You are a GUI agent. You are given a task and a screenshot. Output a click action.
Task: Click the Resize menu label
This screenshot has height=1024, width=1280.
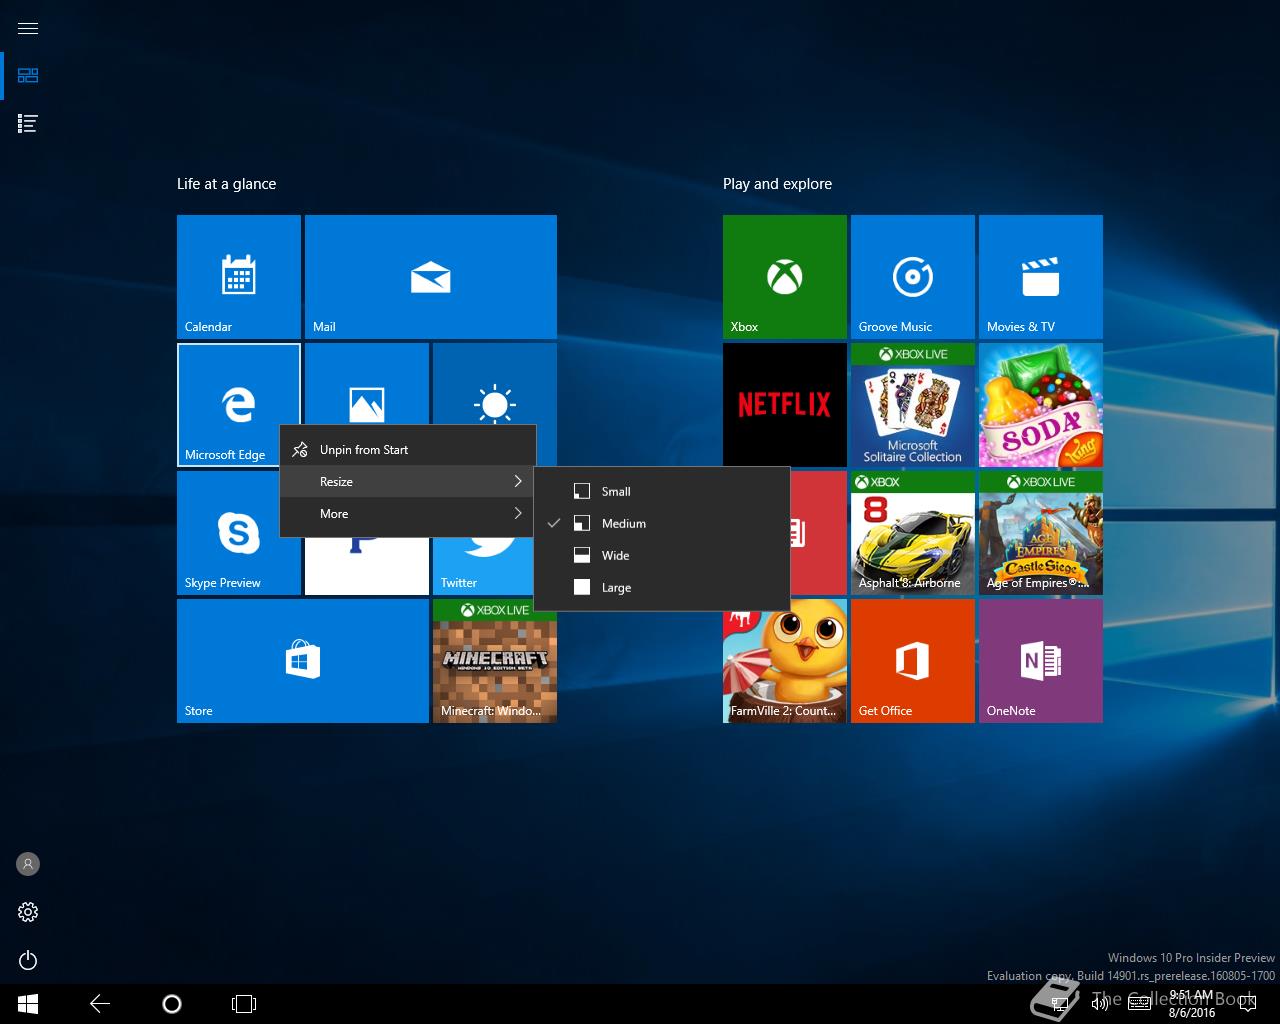pyautogui.click(x=336, y=482)
